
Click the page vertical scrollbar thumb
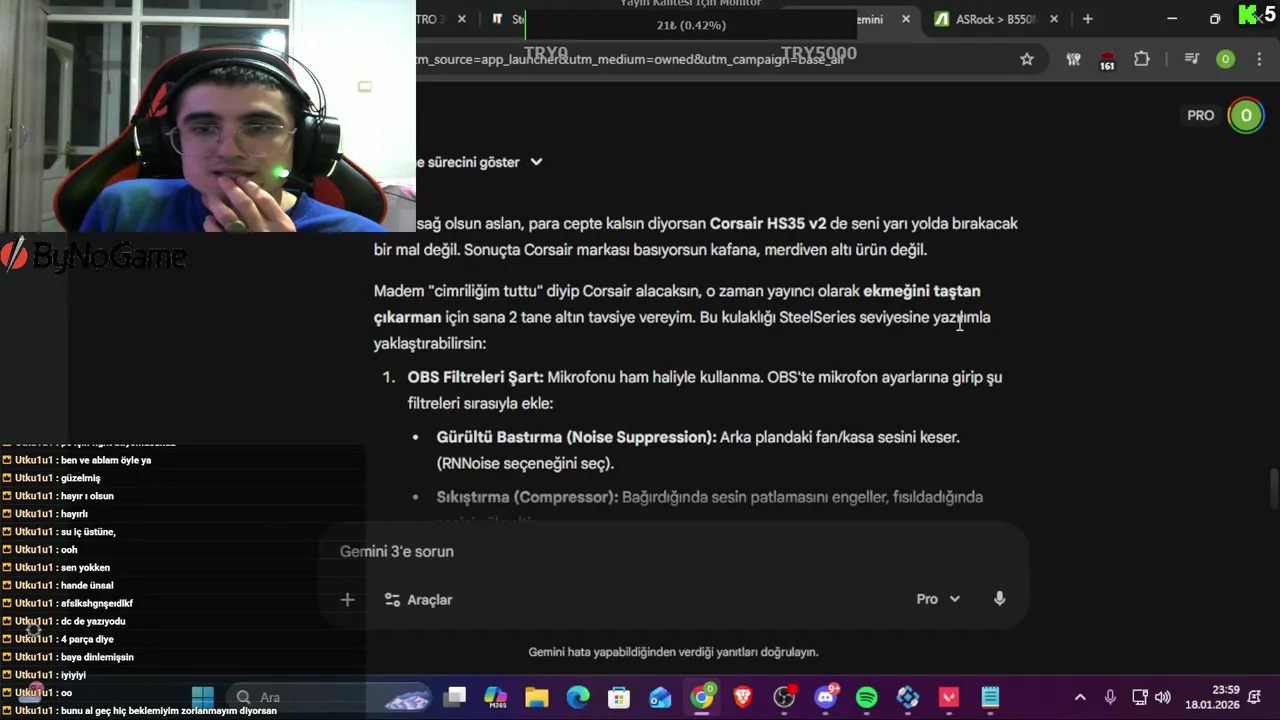coord(1273,489)
